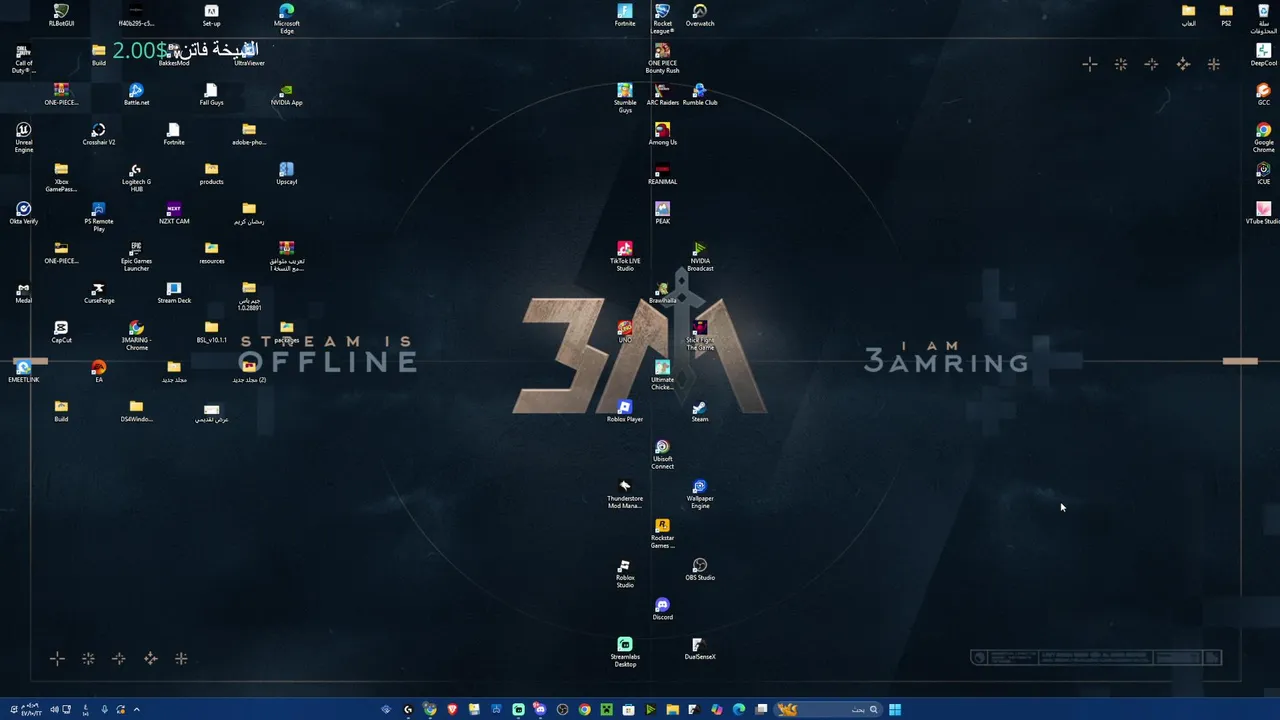Open the Streamlabs Desktop icon
The height and width of the screenshot is (720, 1280).
coord(625,652)
